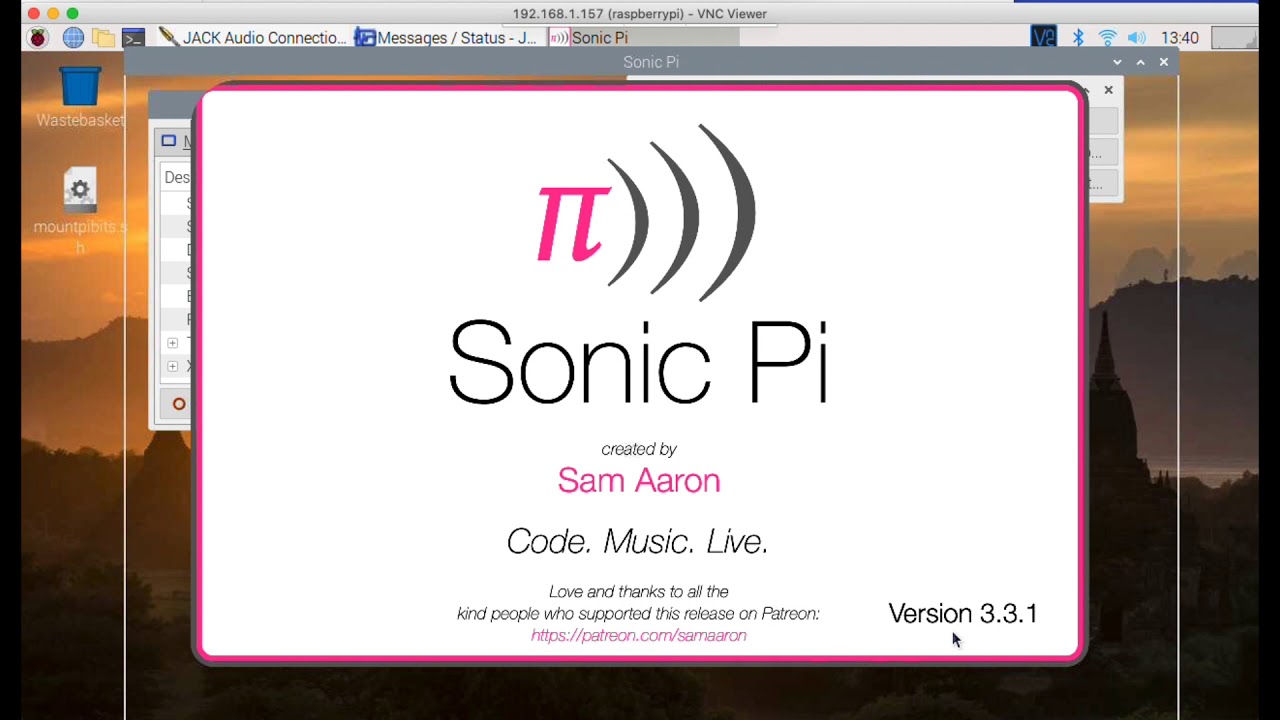Launch the web browser globe icon
The width and height of the screenshot is (1280, 720).
point(73,38)
